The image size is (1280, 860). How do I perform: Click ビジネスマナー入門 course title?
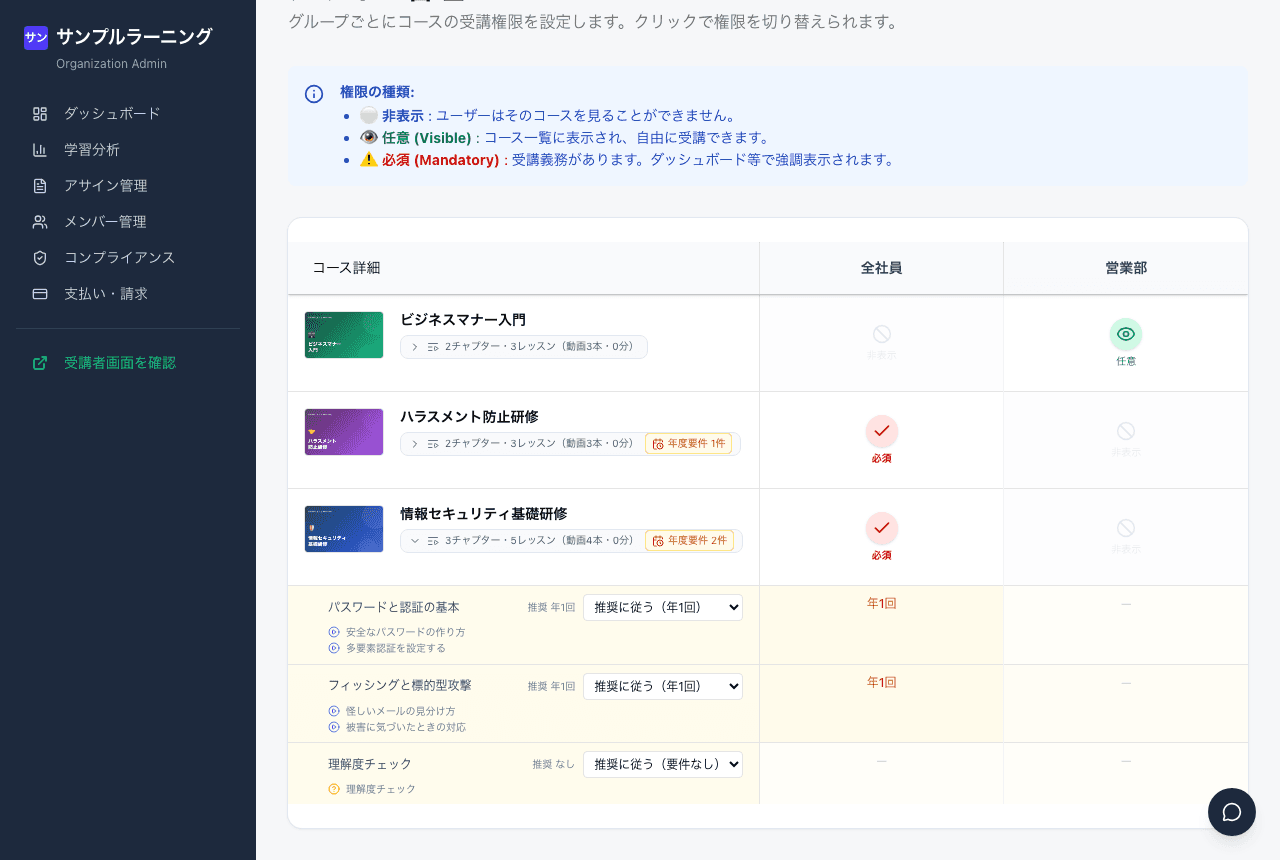point(463,320)
